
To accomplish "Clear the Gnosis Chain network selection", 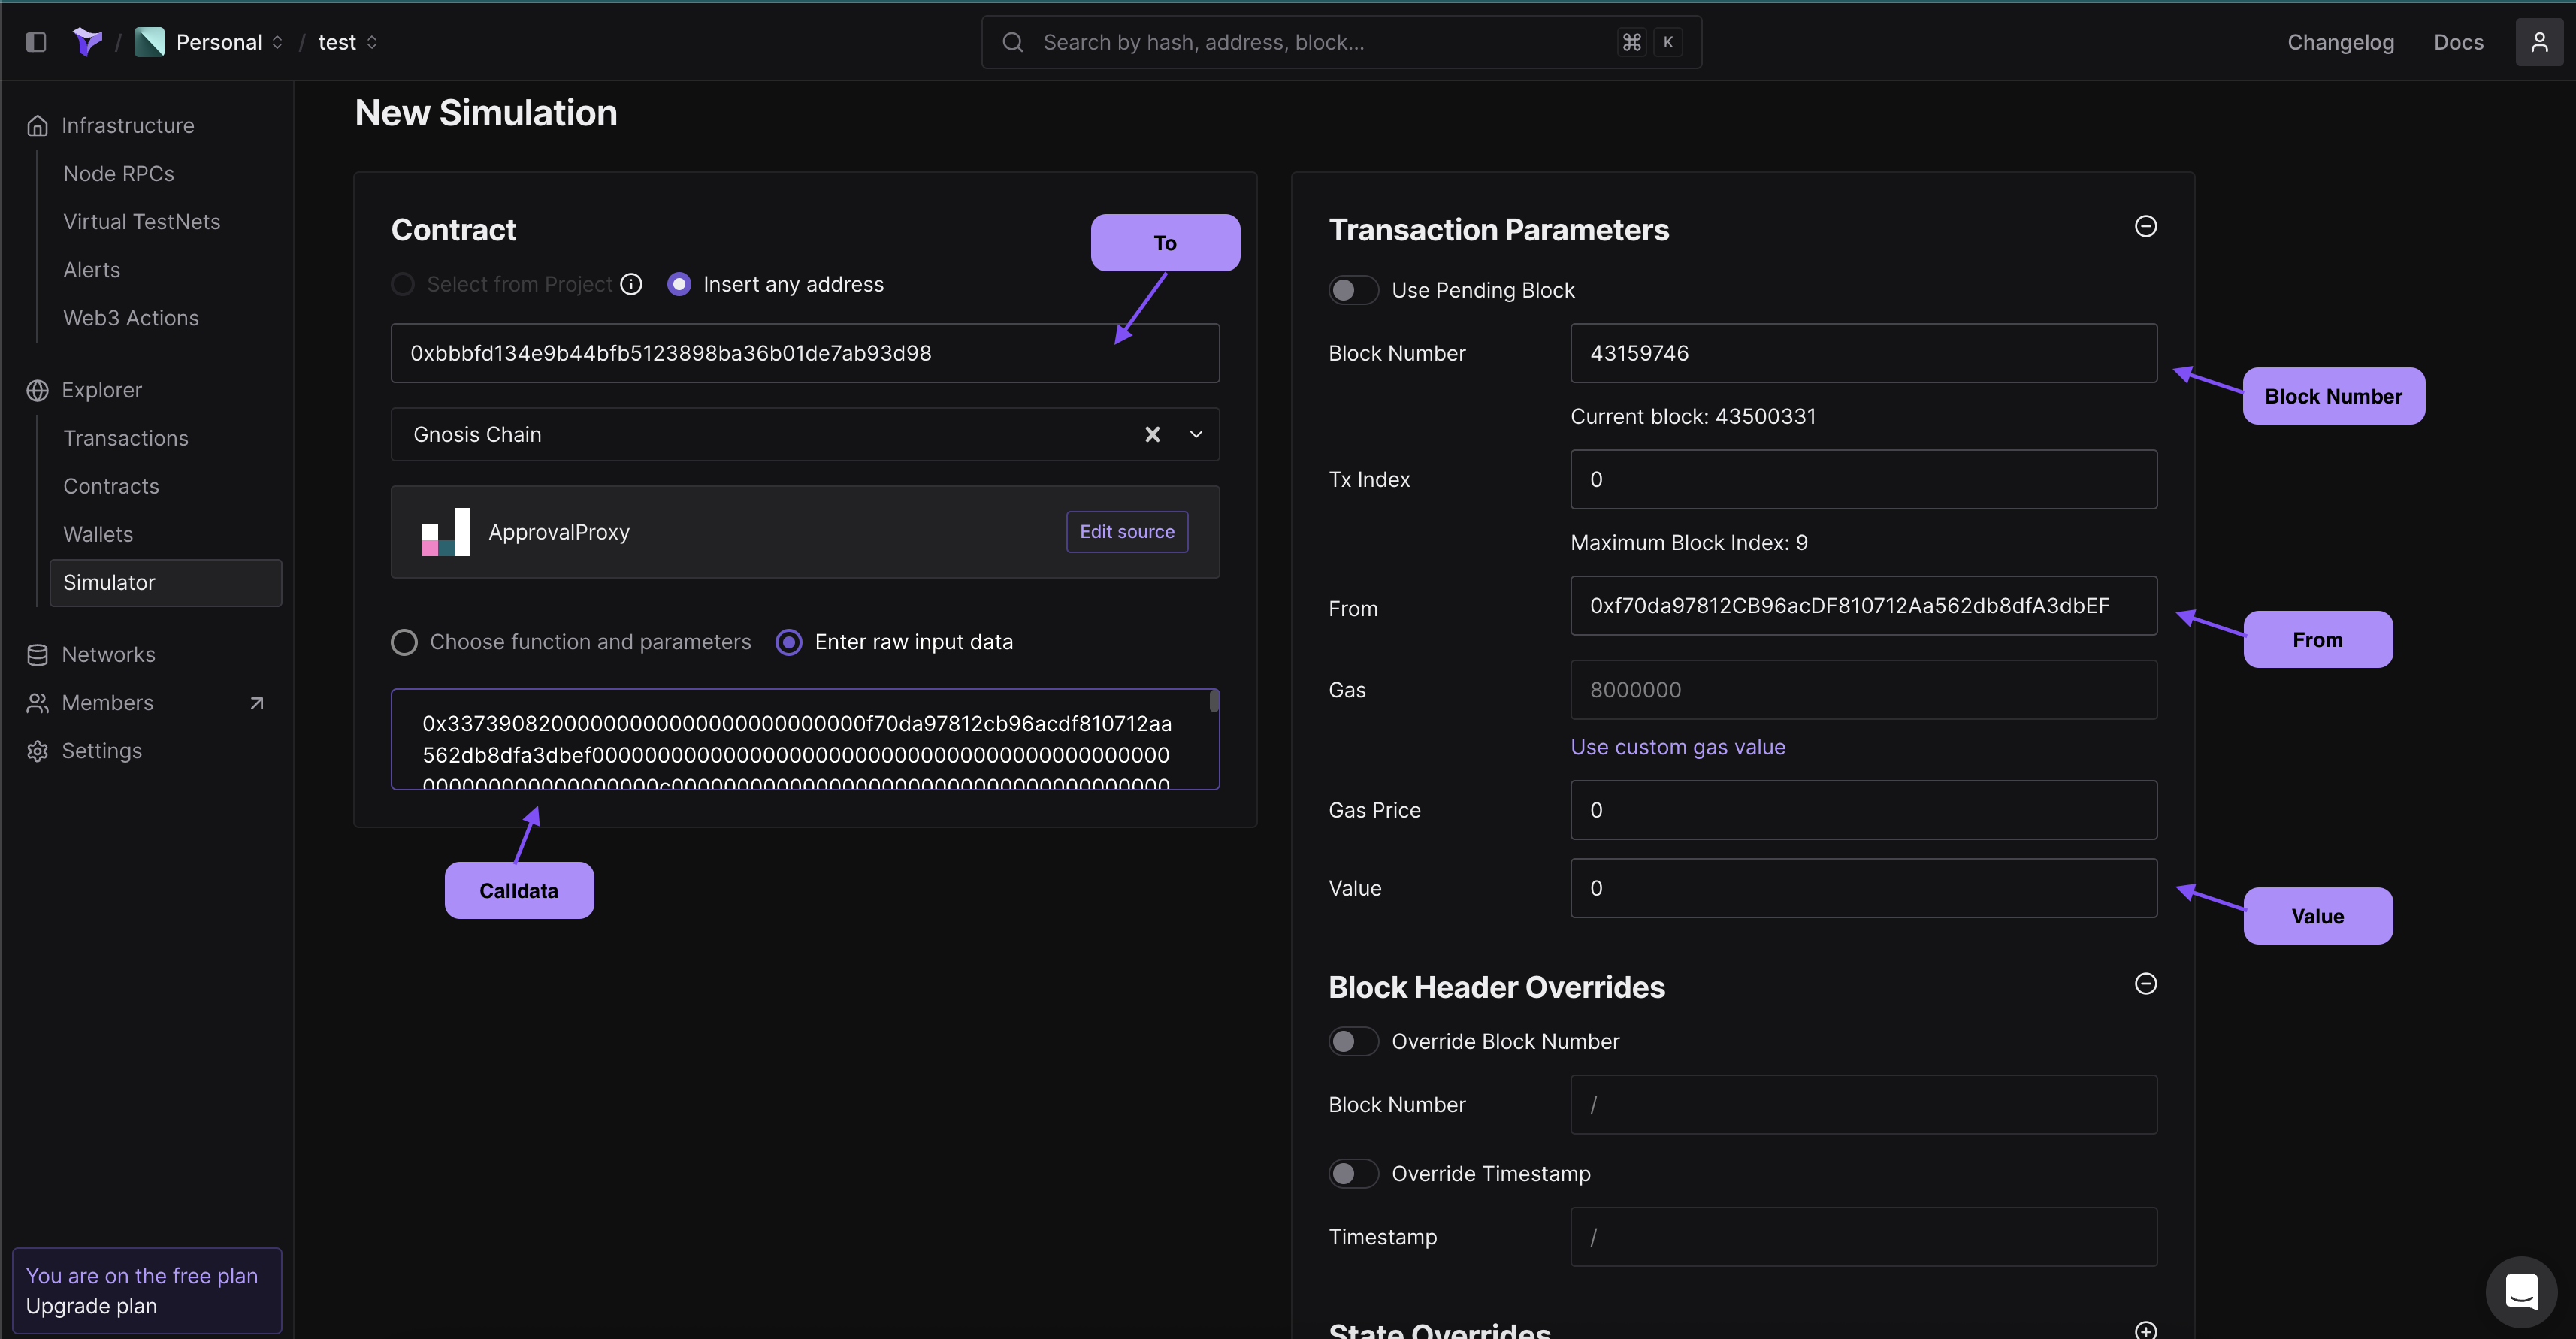I will (1152, 434).
